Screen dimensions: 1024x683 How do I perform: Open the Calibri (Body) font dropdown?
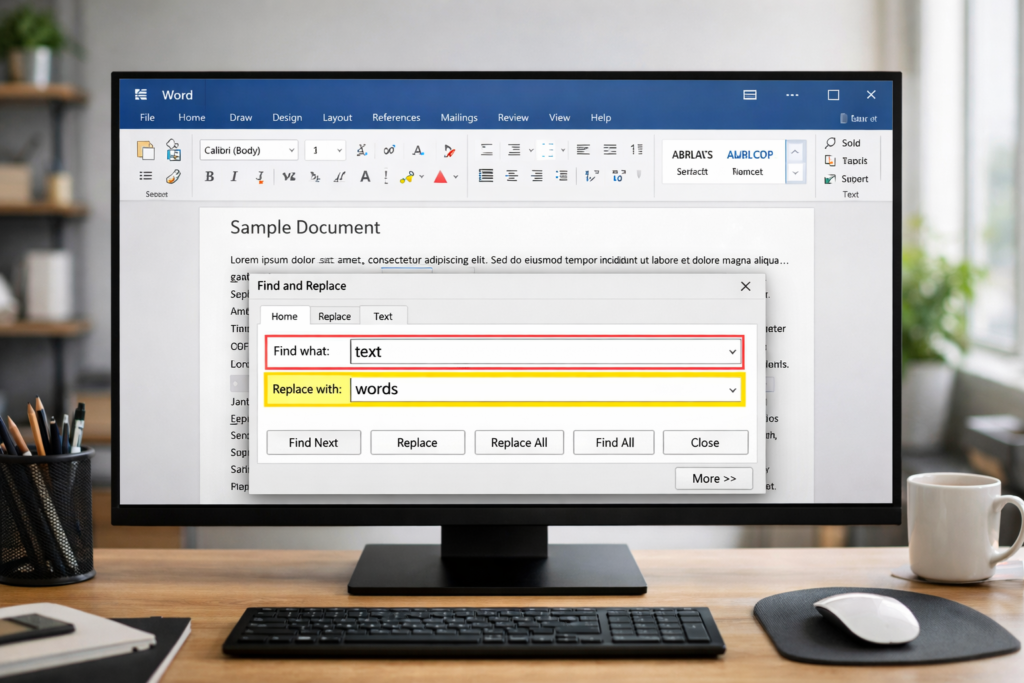coord(249,150)
